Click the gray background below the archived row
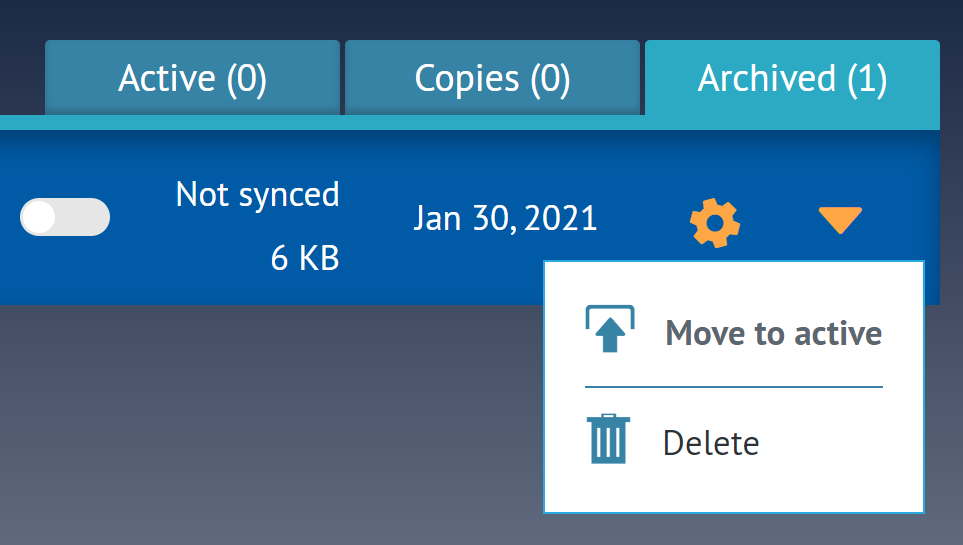The width and height of the screenshot is (963, 545). coord(270,420)
